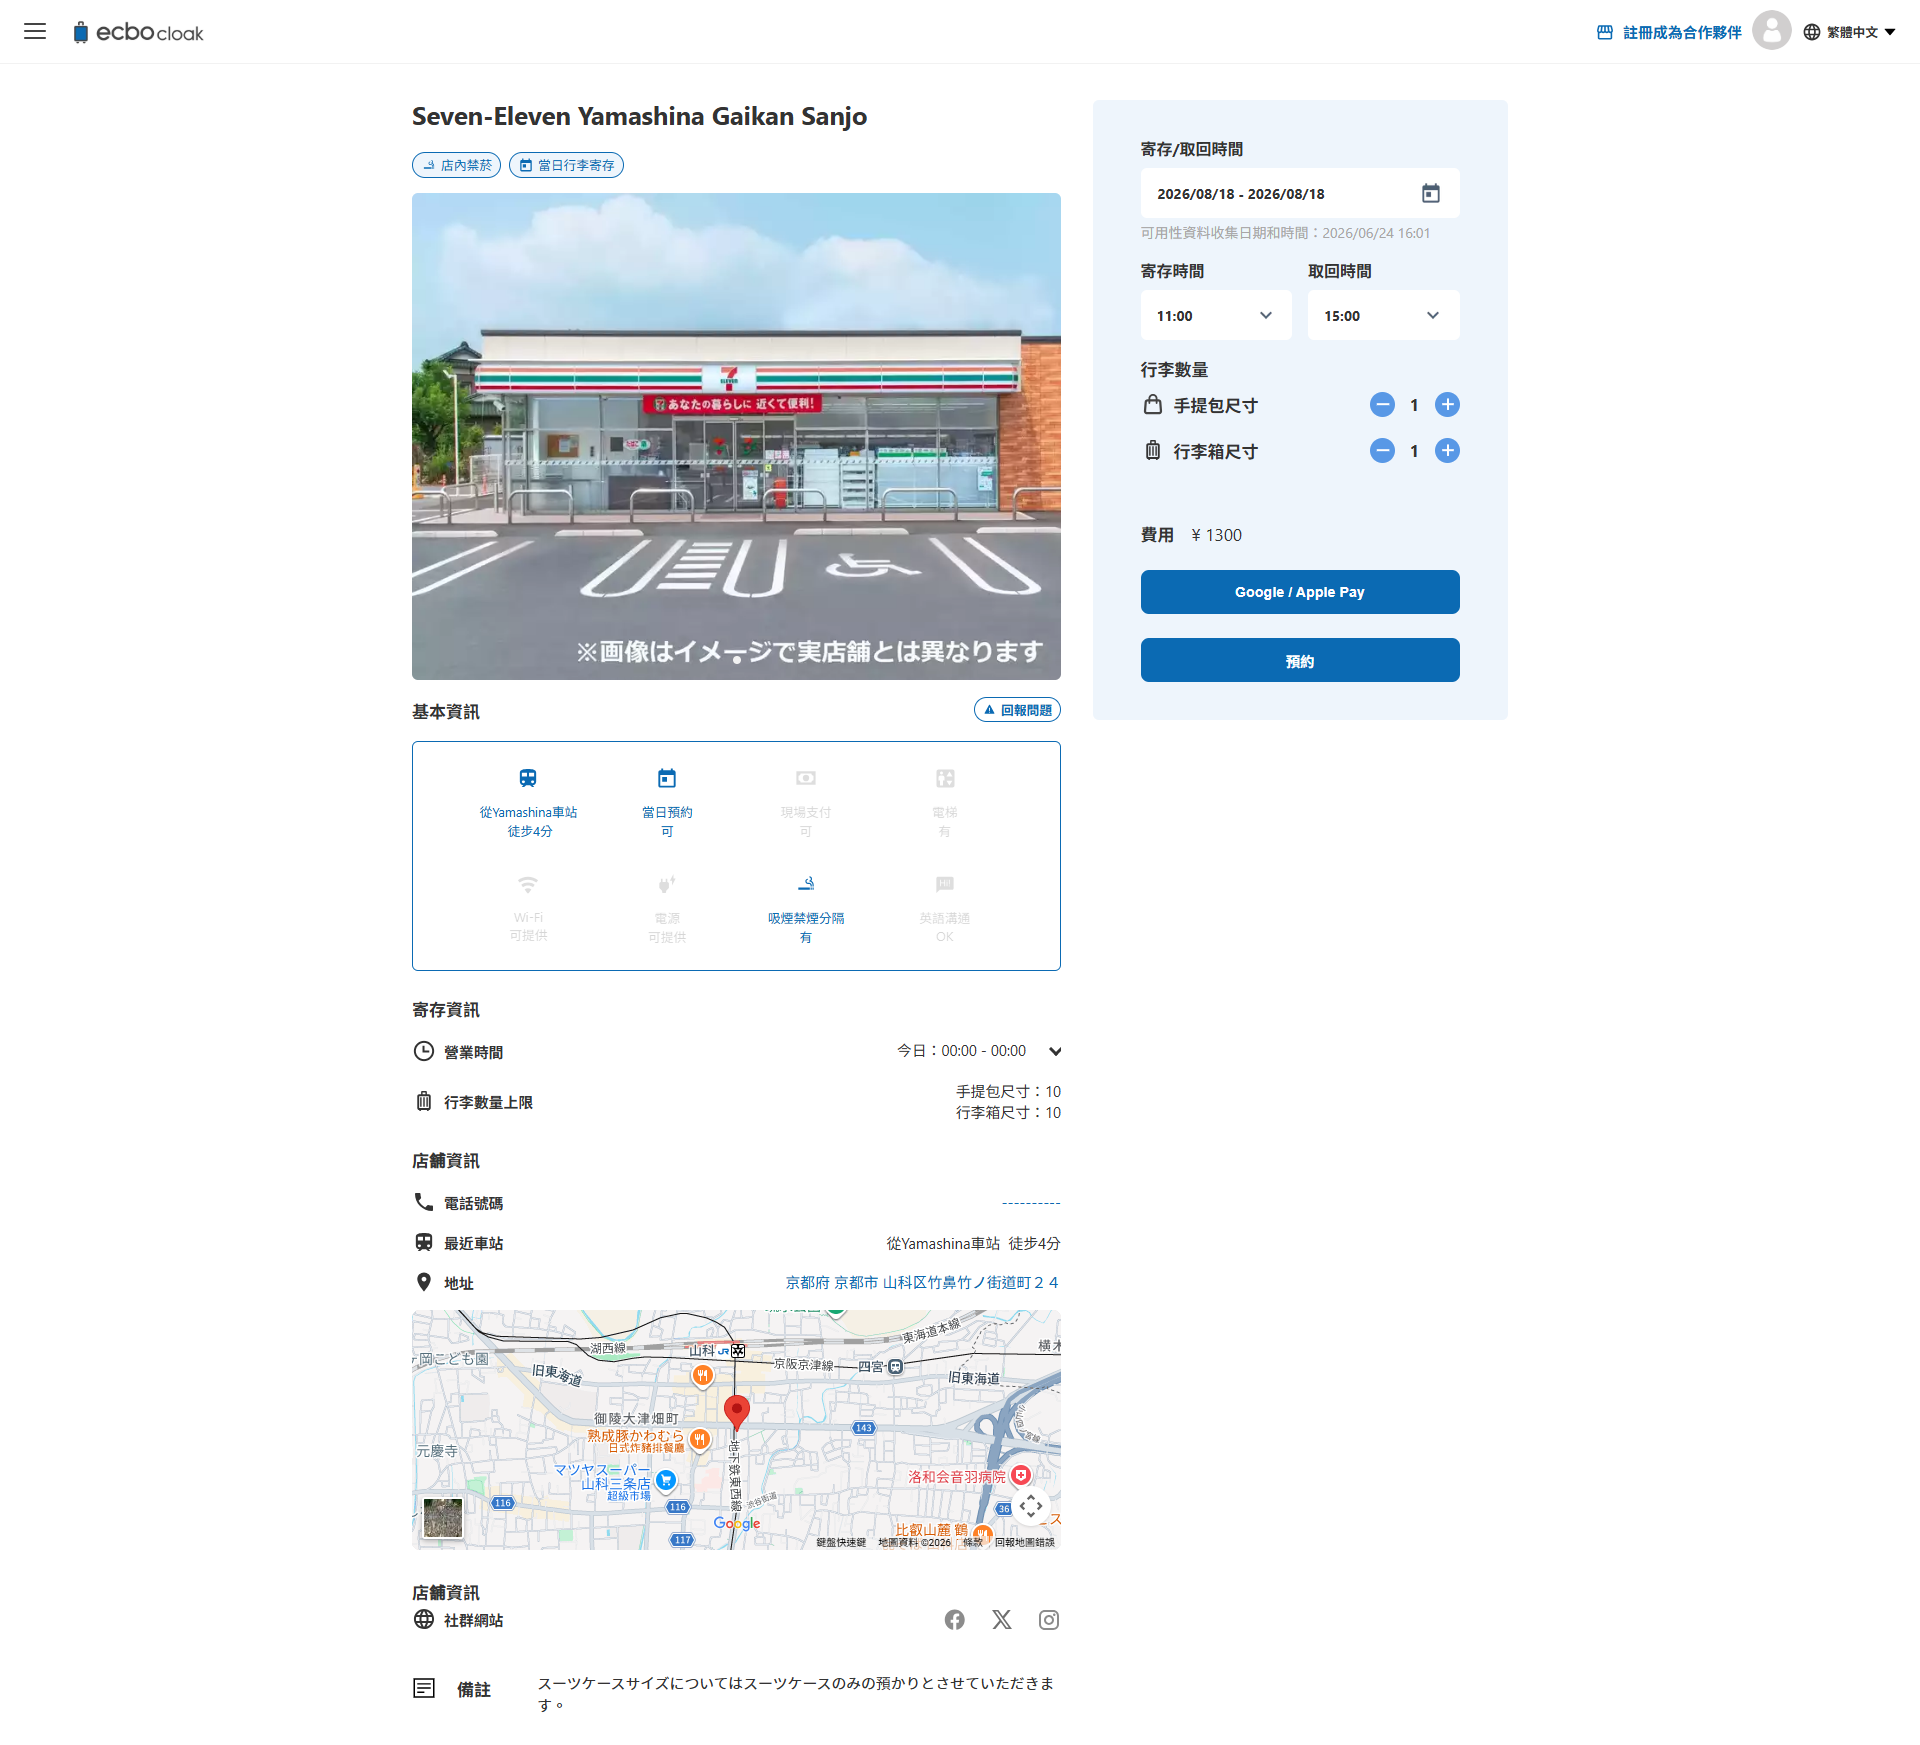Open the Instagram social icon
Viewport: 1920px width, 1745px height.
click(1049, 1620)
